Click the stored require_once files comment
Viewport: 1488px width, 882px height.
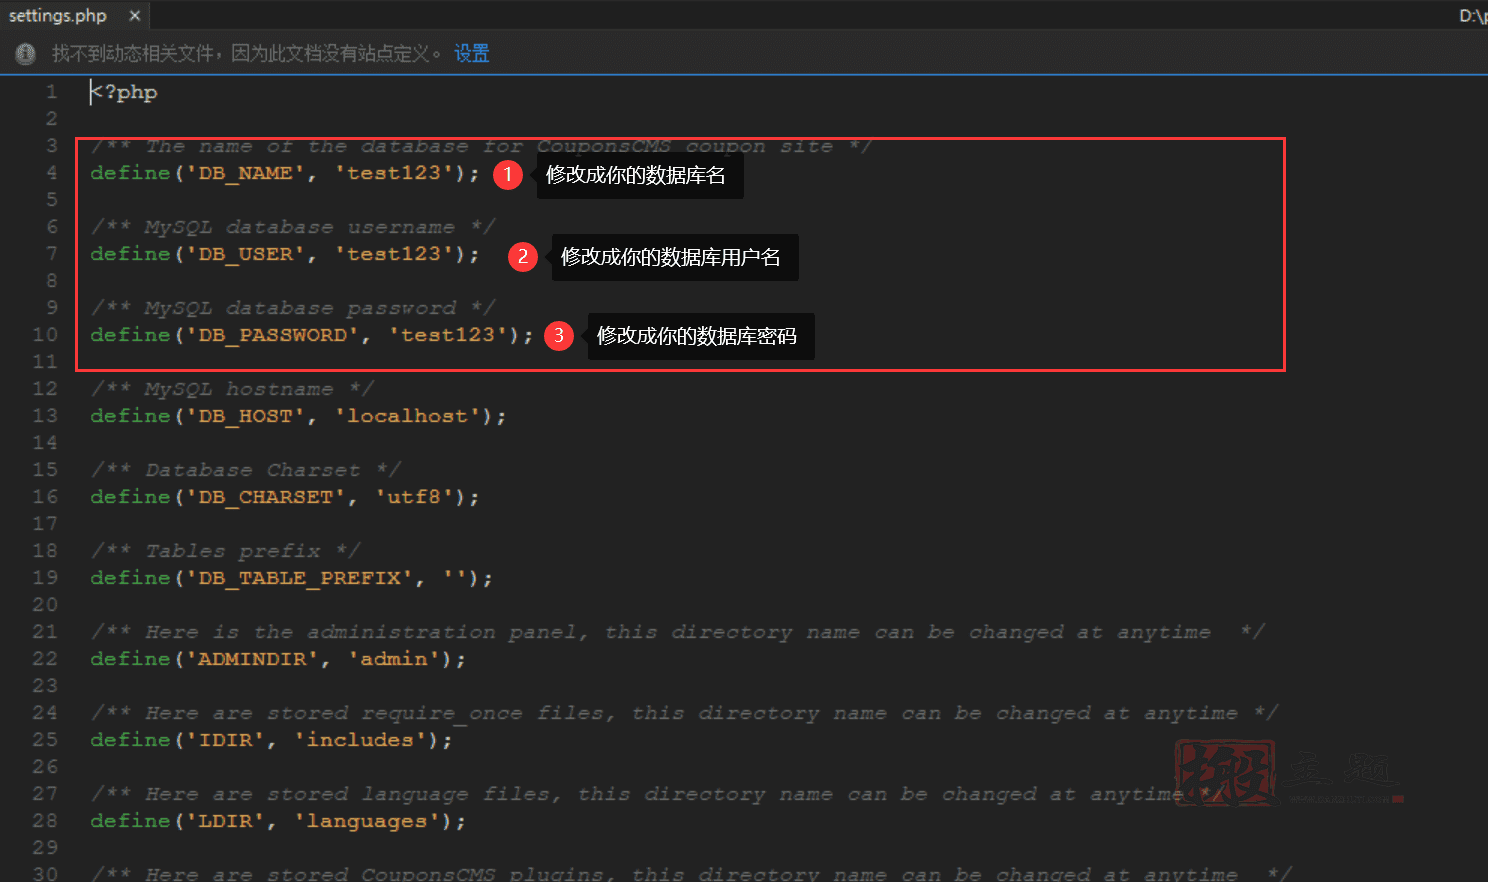[684, 713]
